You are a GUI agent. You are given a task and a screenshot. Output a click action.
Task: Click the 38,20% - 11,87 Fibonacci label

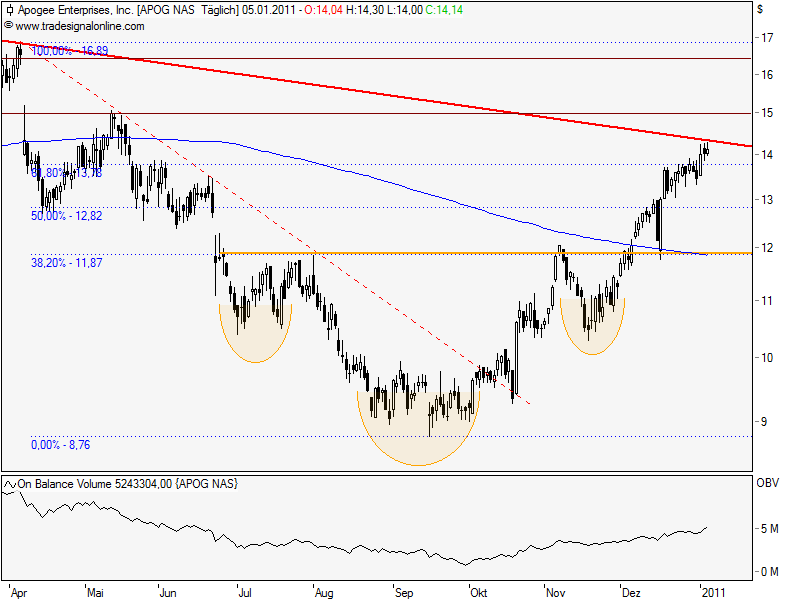click(67, 261)
